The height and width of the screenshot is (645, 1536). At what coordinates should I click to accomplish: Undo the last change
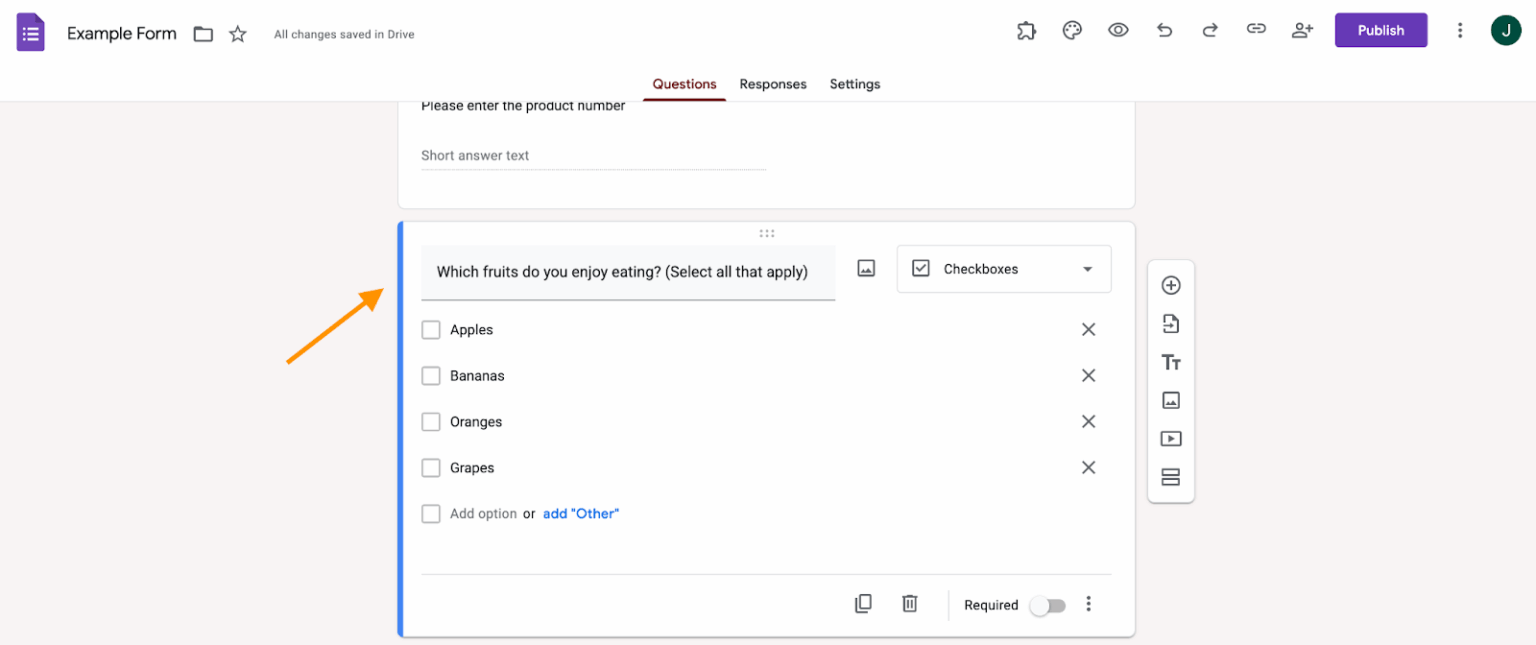click(1164, 30)
